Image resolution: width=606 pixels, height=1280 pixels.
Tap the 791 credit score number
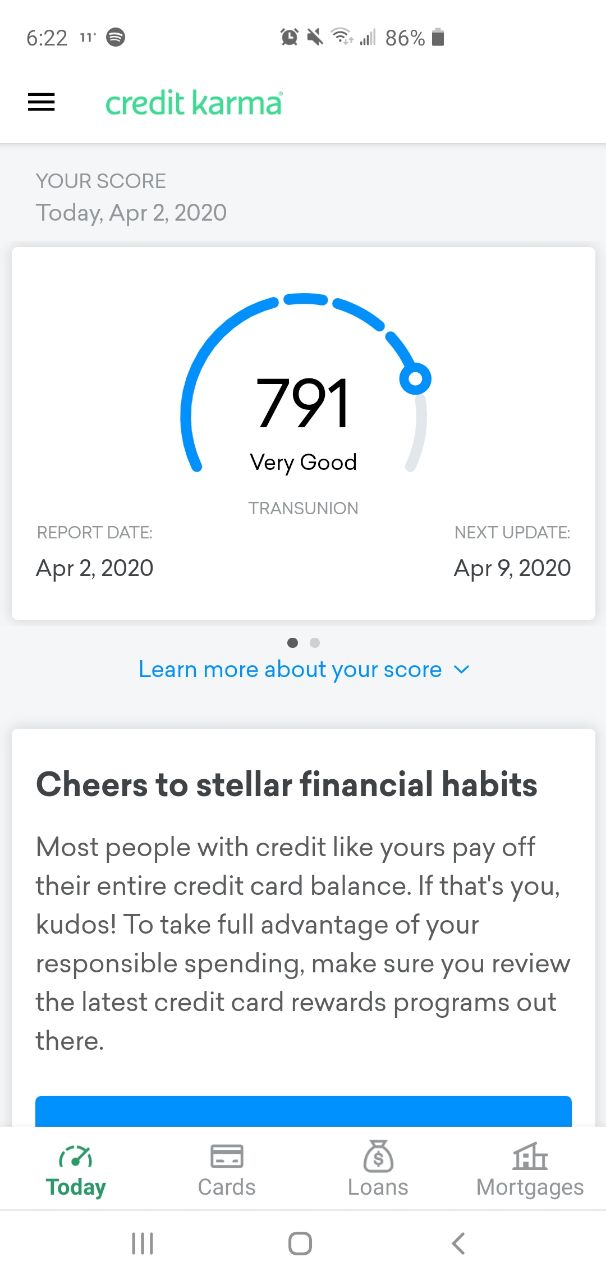pyautogui.click(x=303, y=404)
